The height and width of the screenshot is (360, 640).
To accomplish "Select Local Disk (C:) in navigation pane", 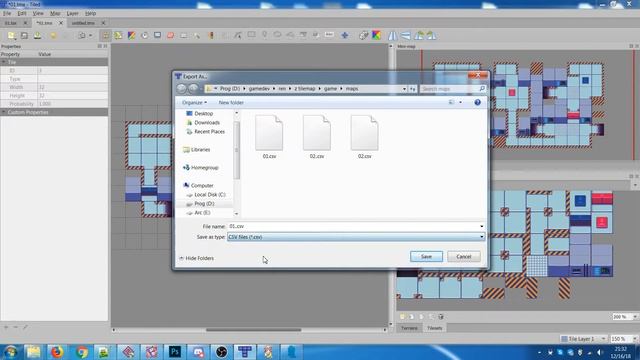I will 209,195.
